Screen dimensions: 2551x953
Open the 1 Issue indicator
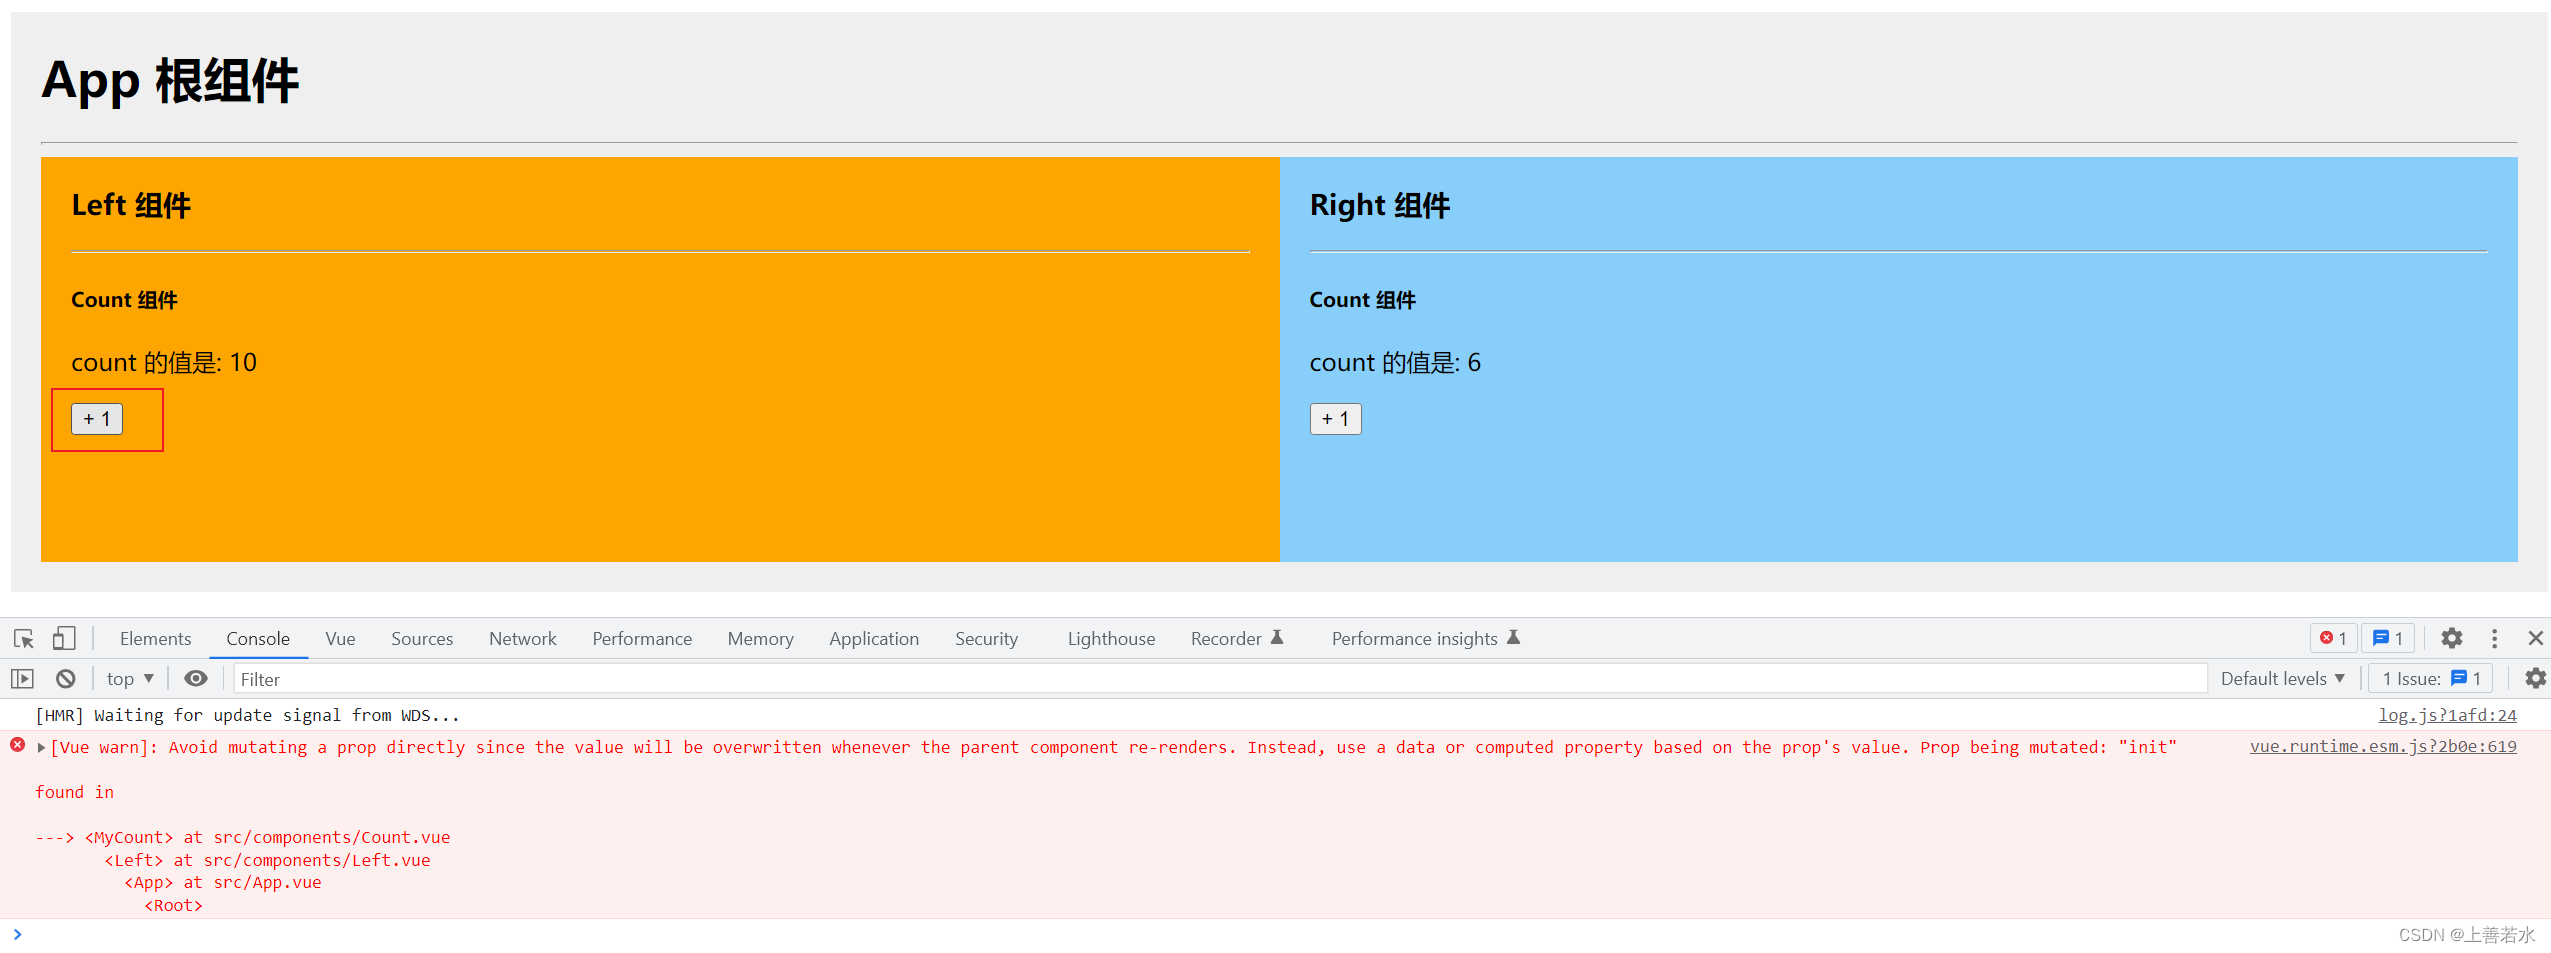coord(2431,679)
